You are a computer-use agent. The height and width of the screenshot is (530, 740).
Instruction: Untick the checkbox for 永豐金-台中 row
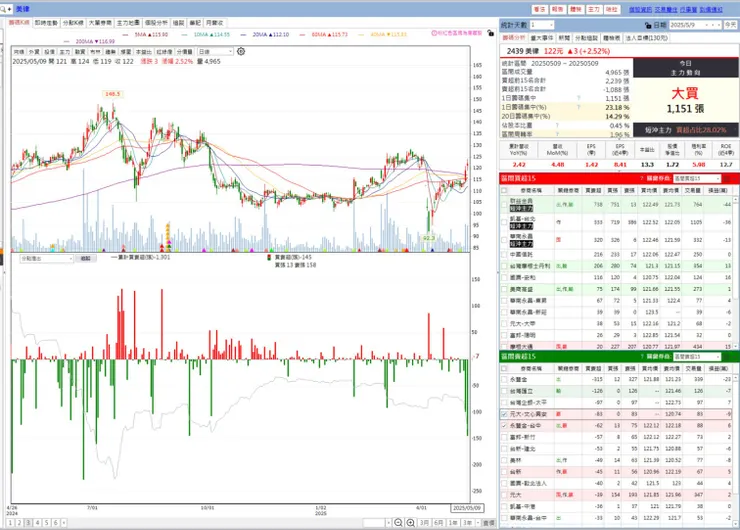[504, 426]
